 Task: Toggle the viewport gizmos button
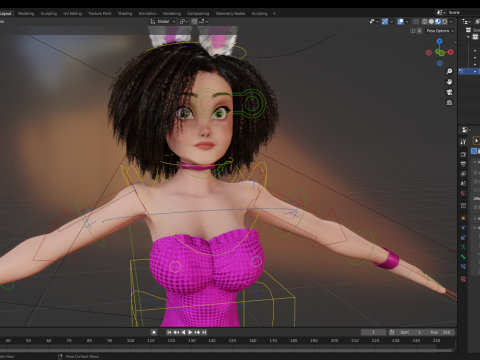point(385,22)
